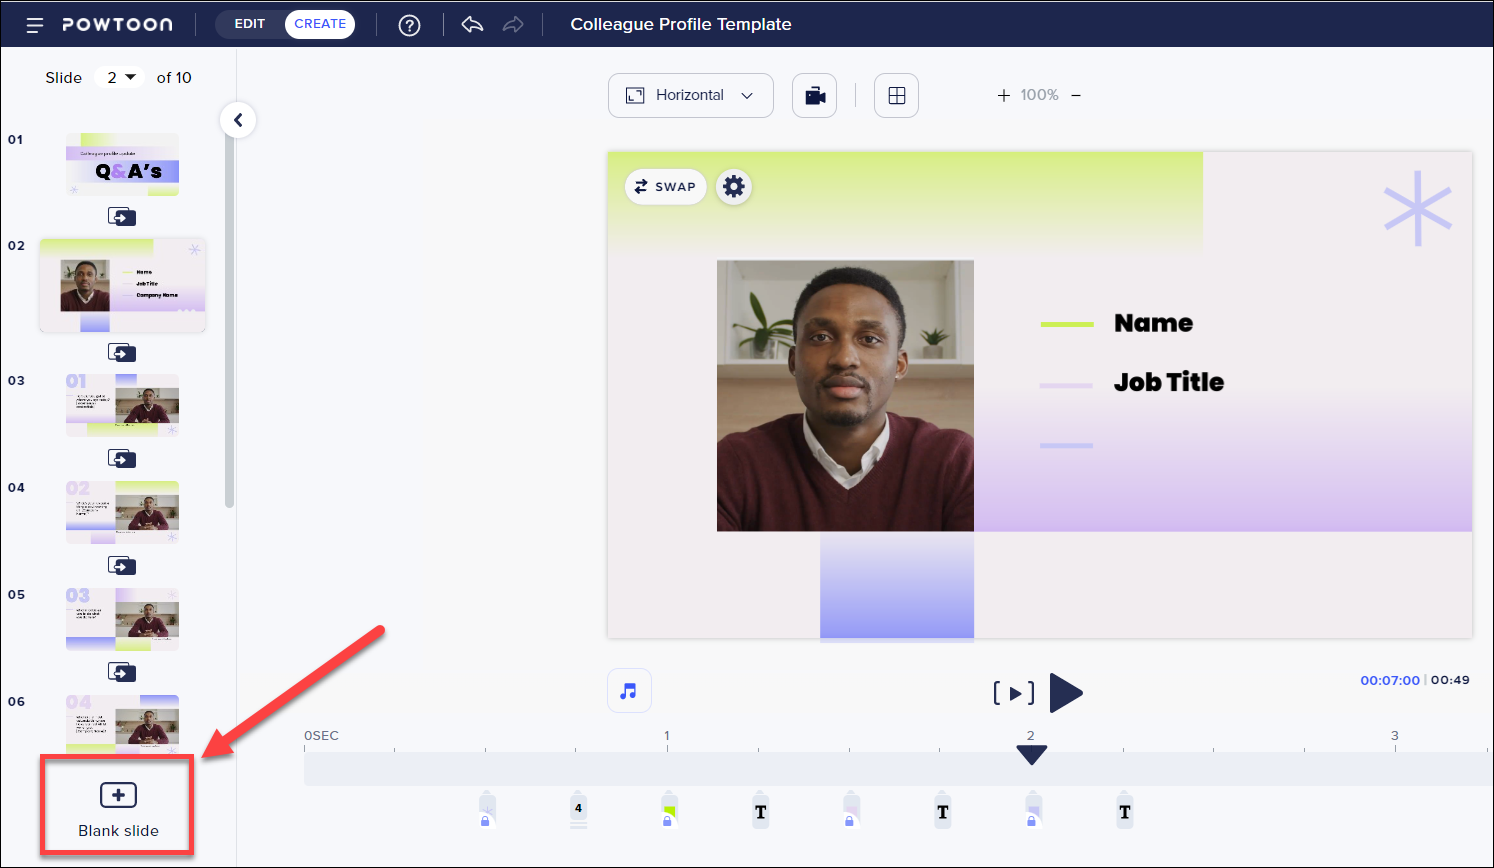Open the hamburger main menu
The width and height of the screenshot is (1494, 868).
[35, 25]
